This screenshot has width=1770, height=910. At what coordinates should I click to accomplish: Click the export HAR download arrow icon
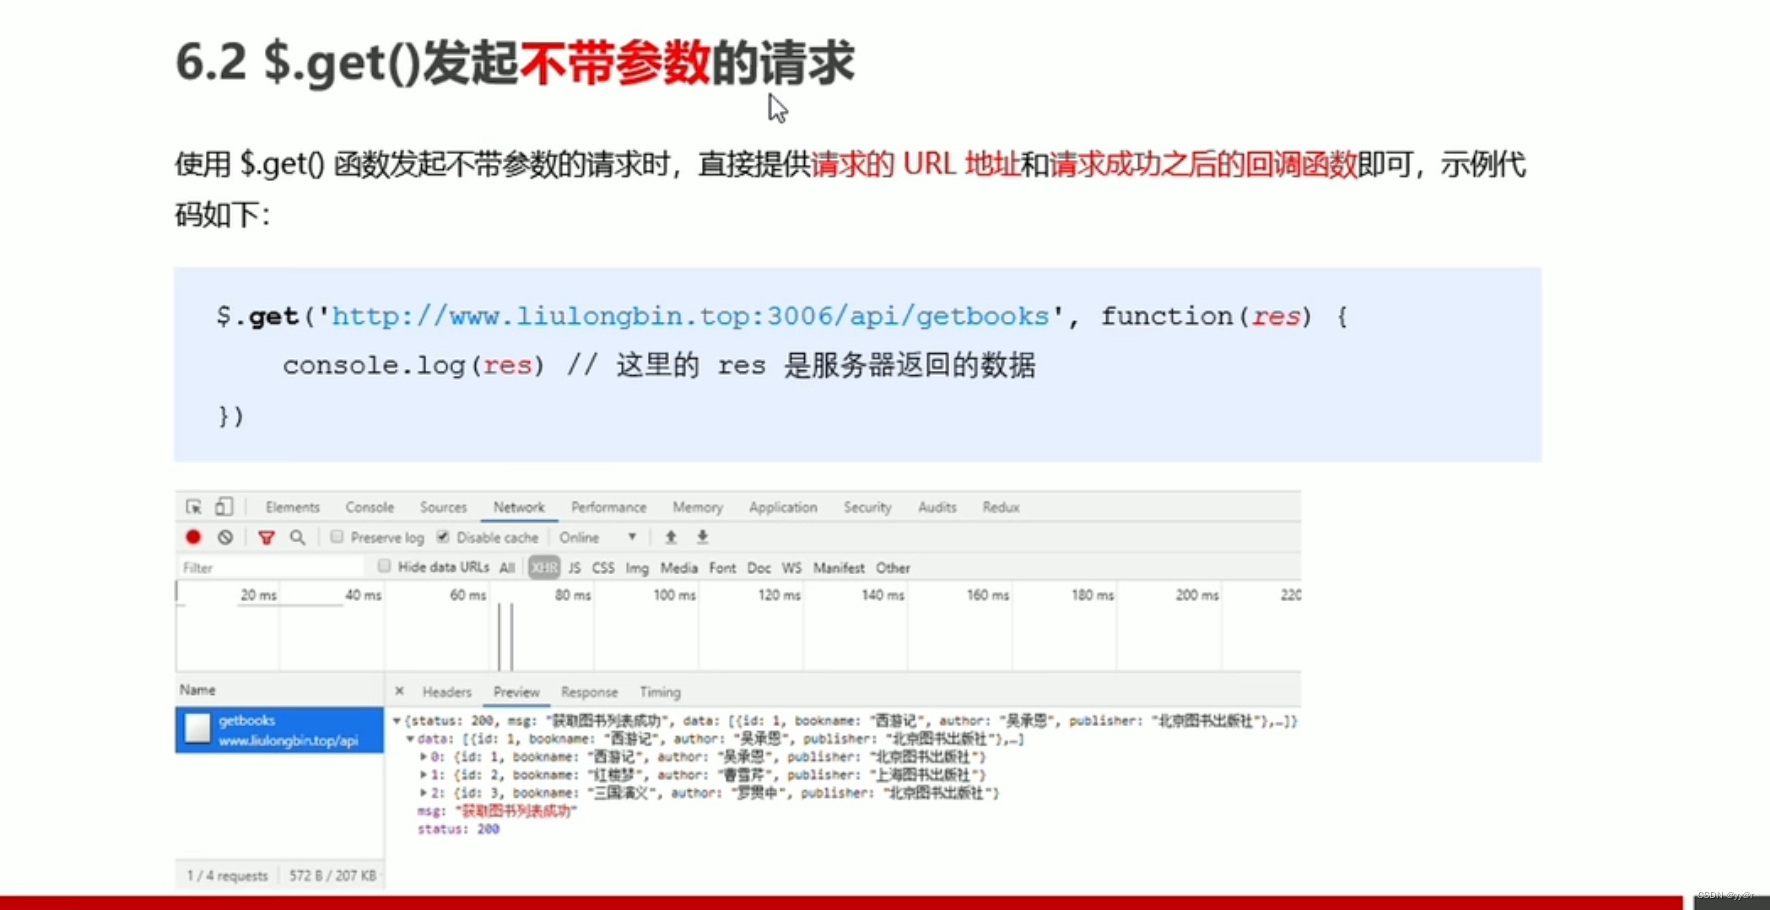pos(703,537)
